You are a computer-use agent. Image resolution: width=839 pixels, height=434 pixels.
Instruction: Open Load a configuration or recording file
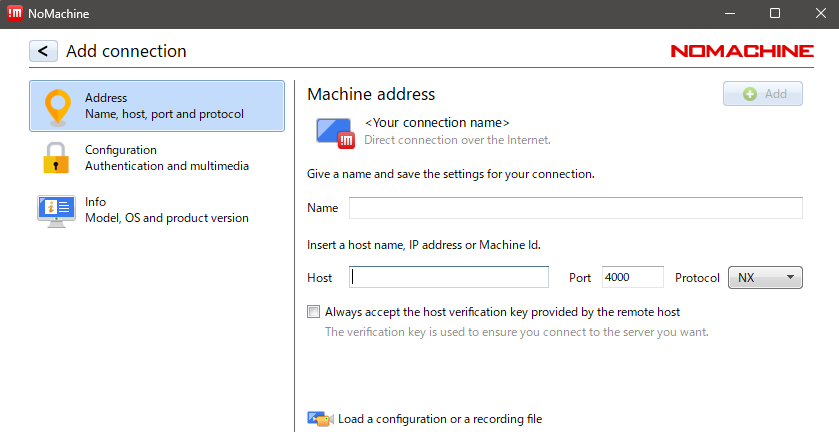coord(439,419)
